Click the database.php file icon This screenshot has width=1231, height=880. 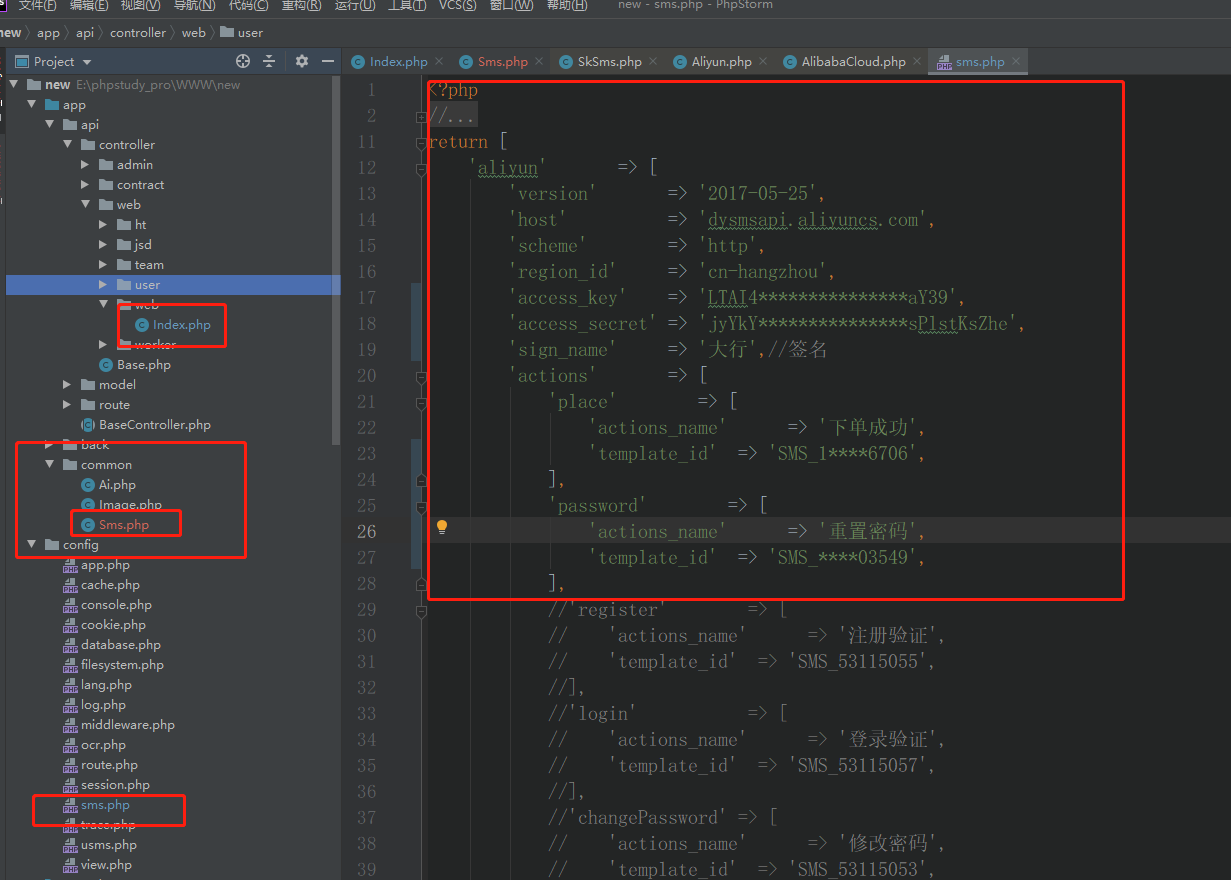click(70, 645)
